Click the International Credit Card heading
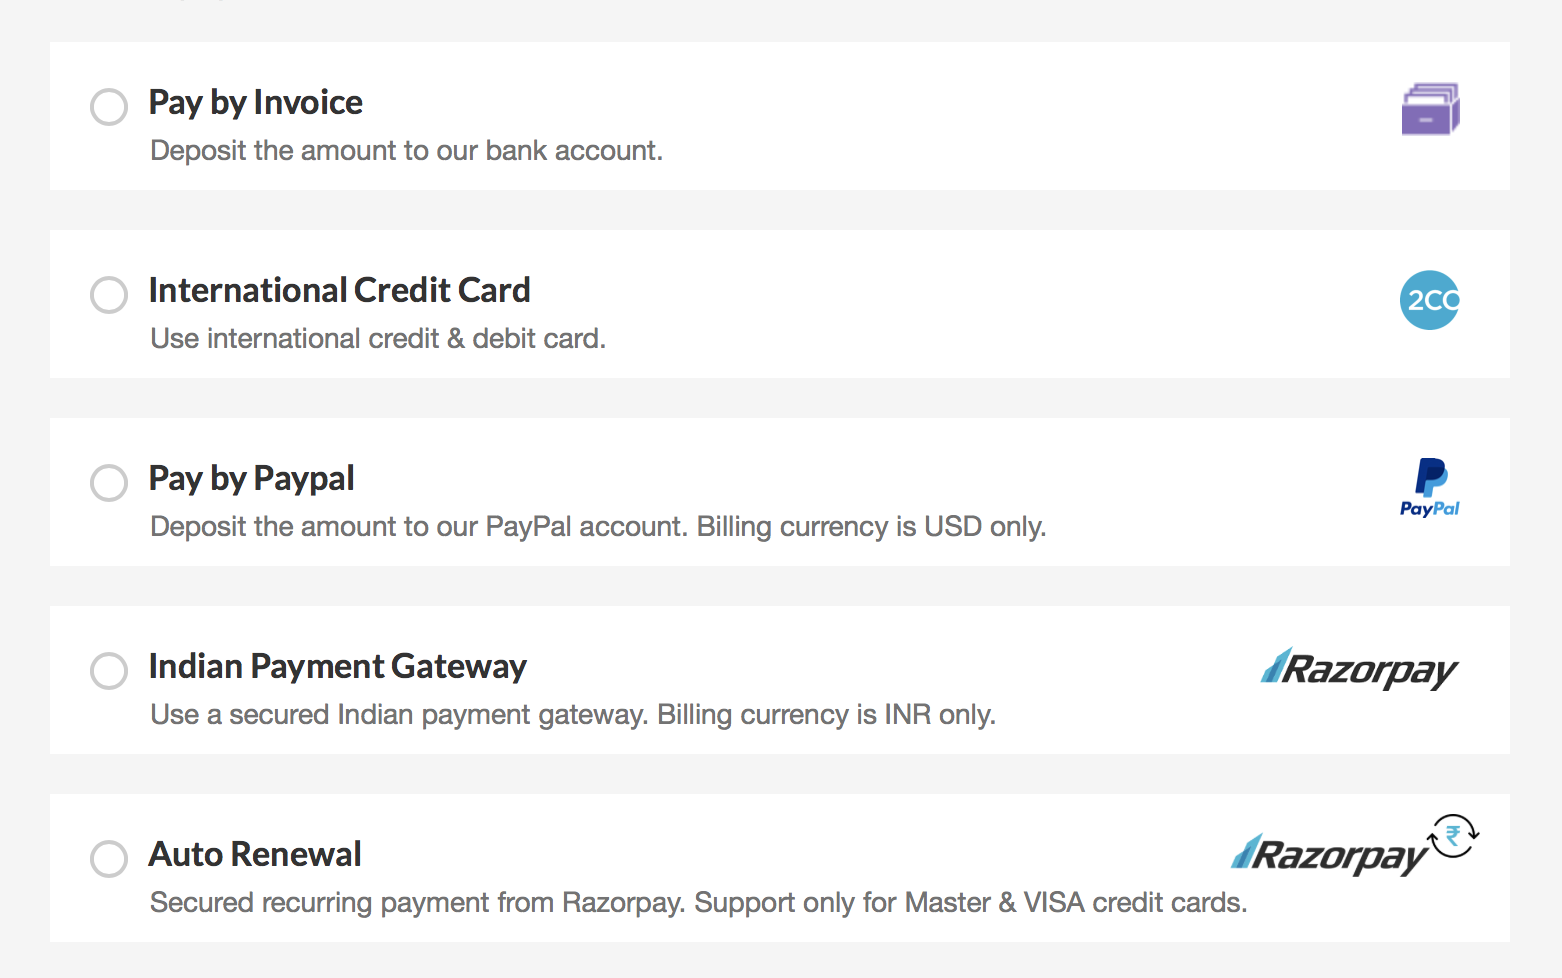The image size is (1562, 978). click(x=340, y=290)
